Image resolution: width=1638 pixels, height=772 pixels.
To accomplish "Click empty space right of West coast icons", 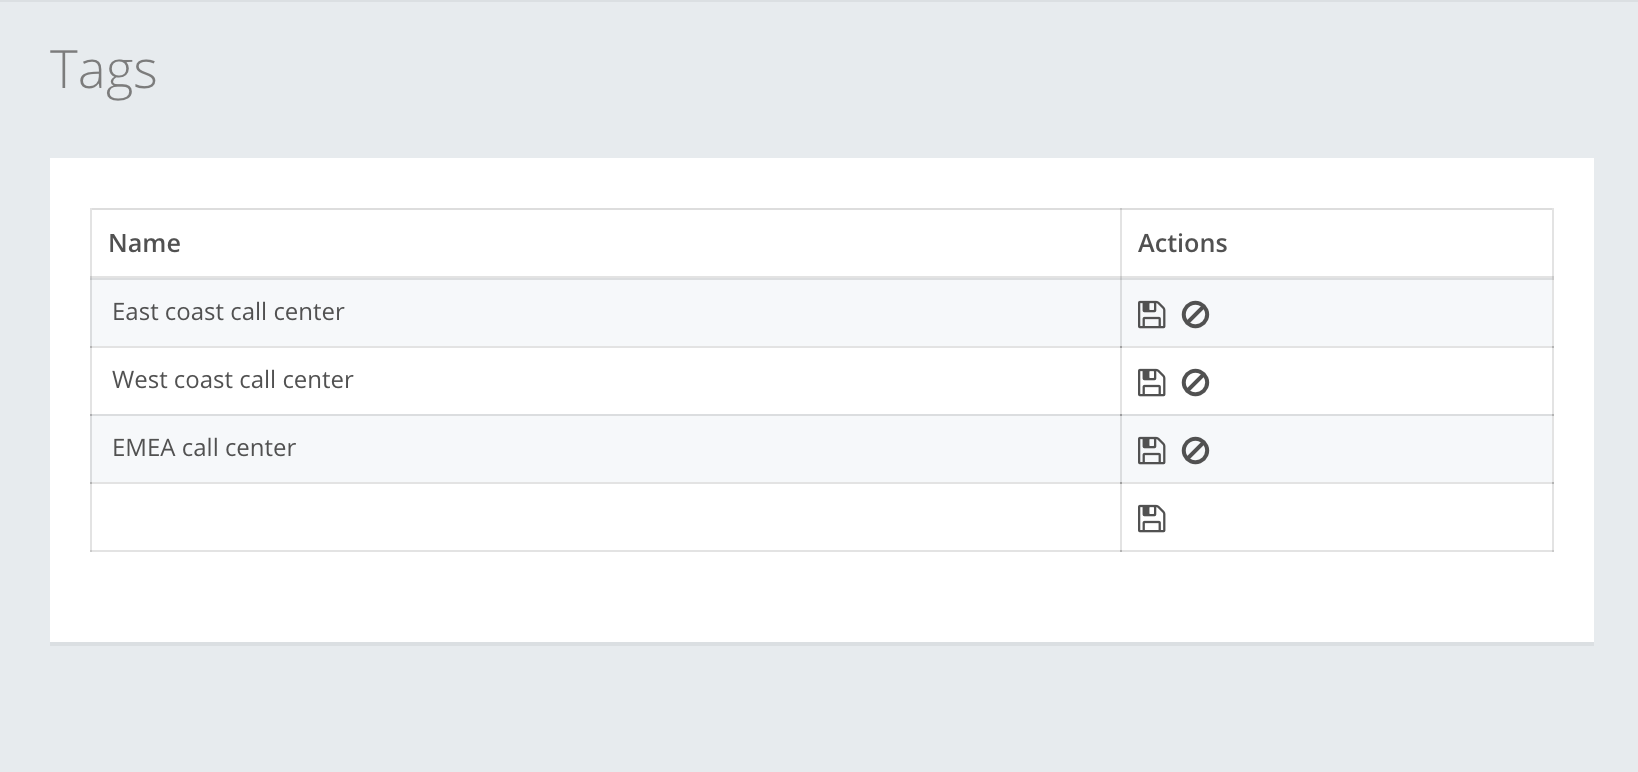I will [1380, 382].
